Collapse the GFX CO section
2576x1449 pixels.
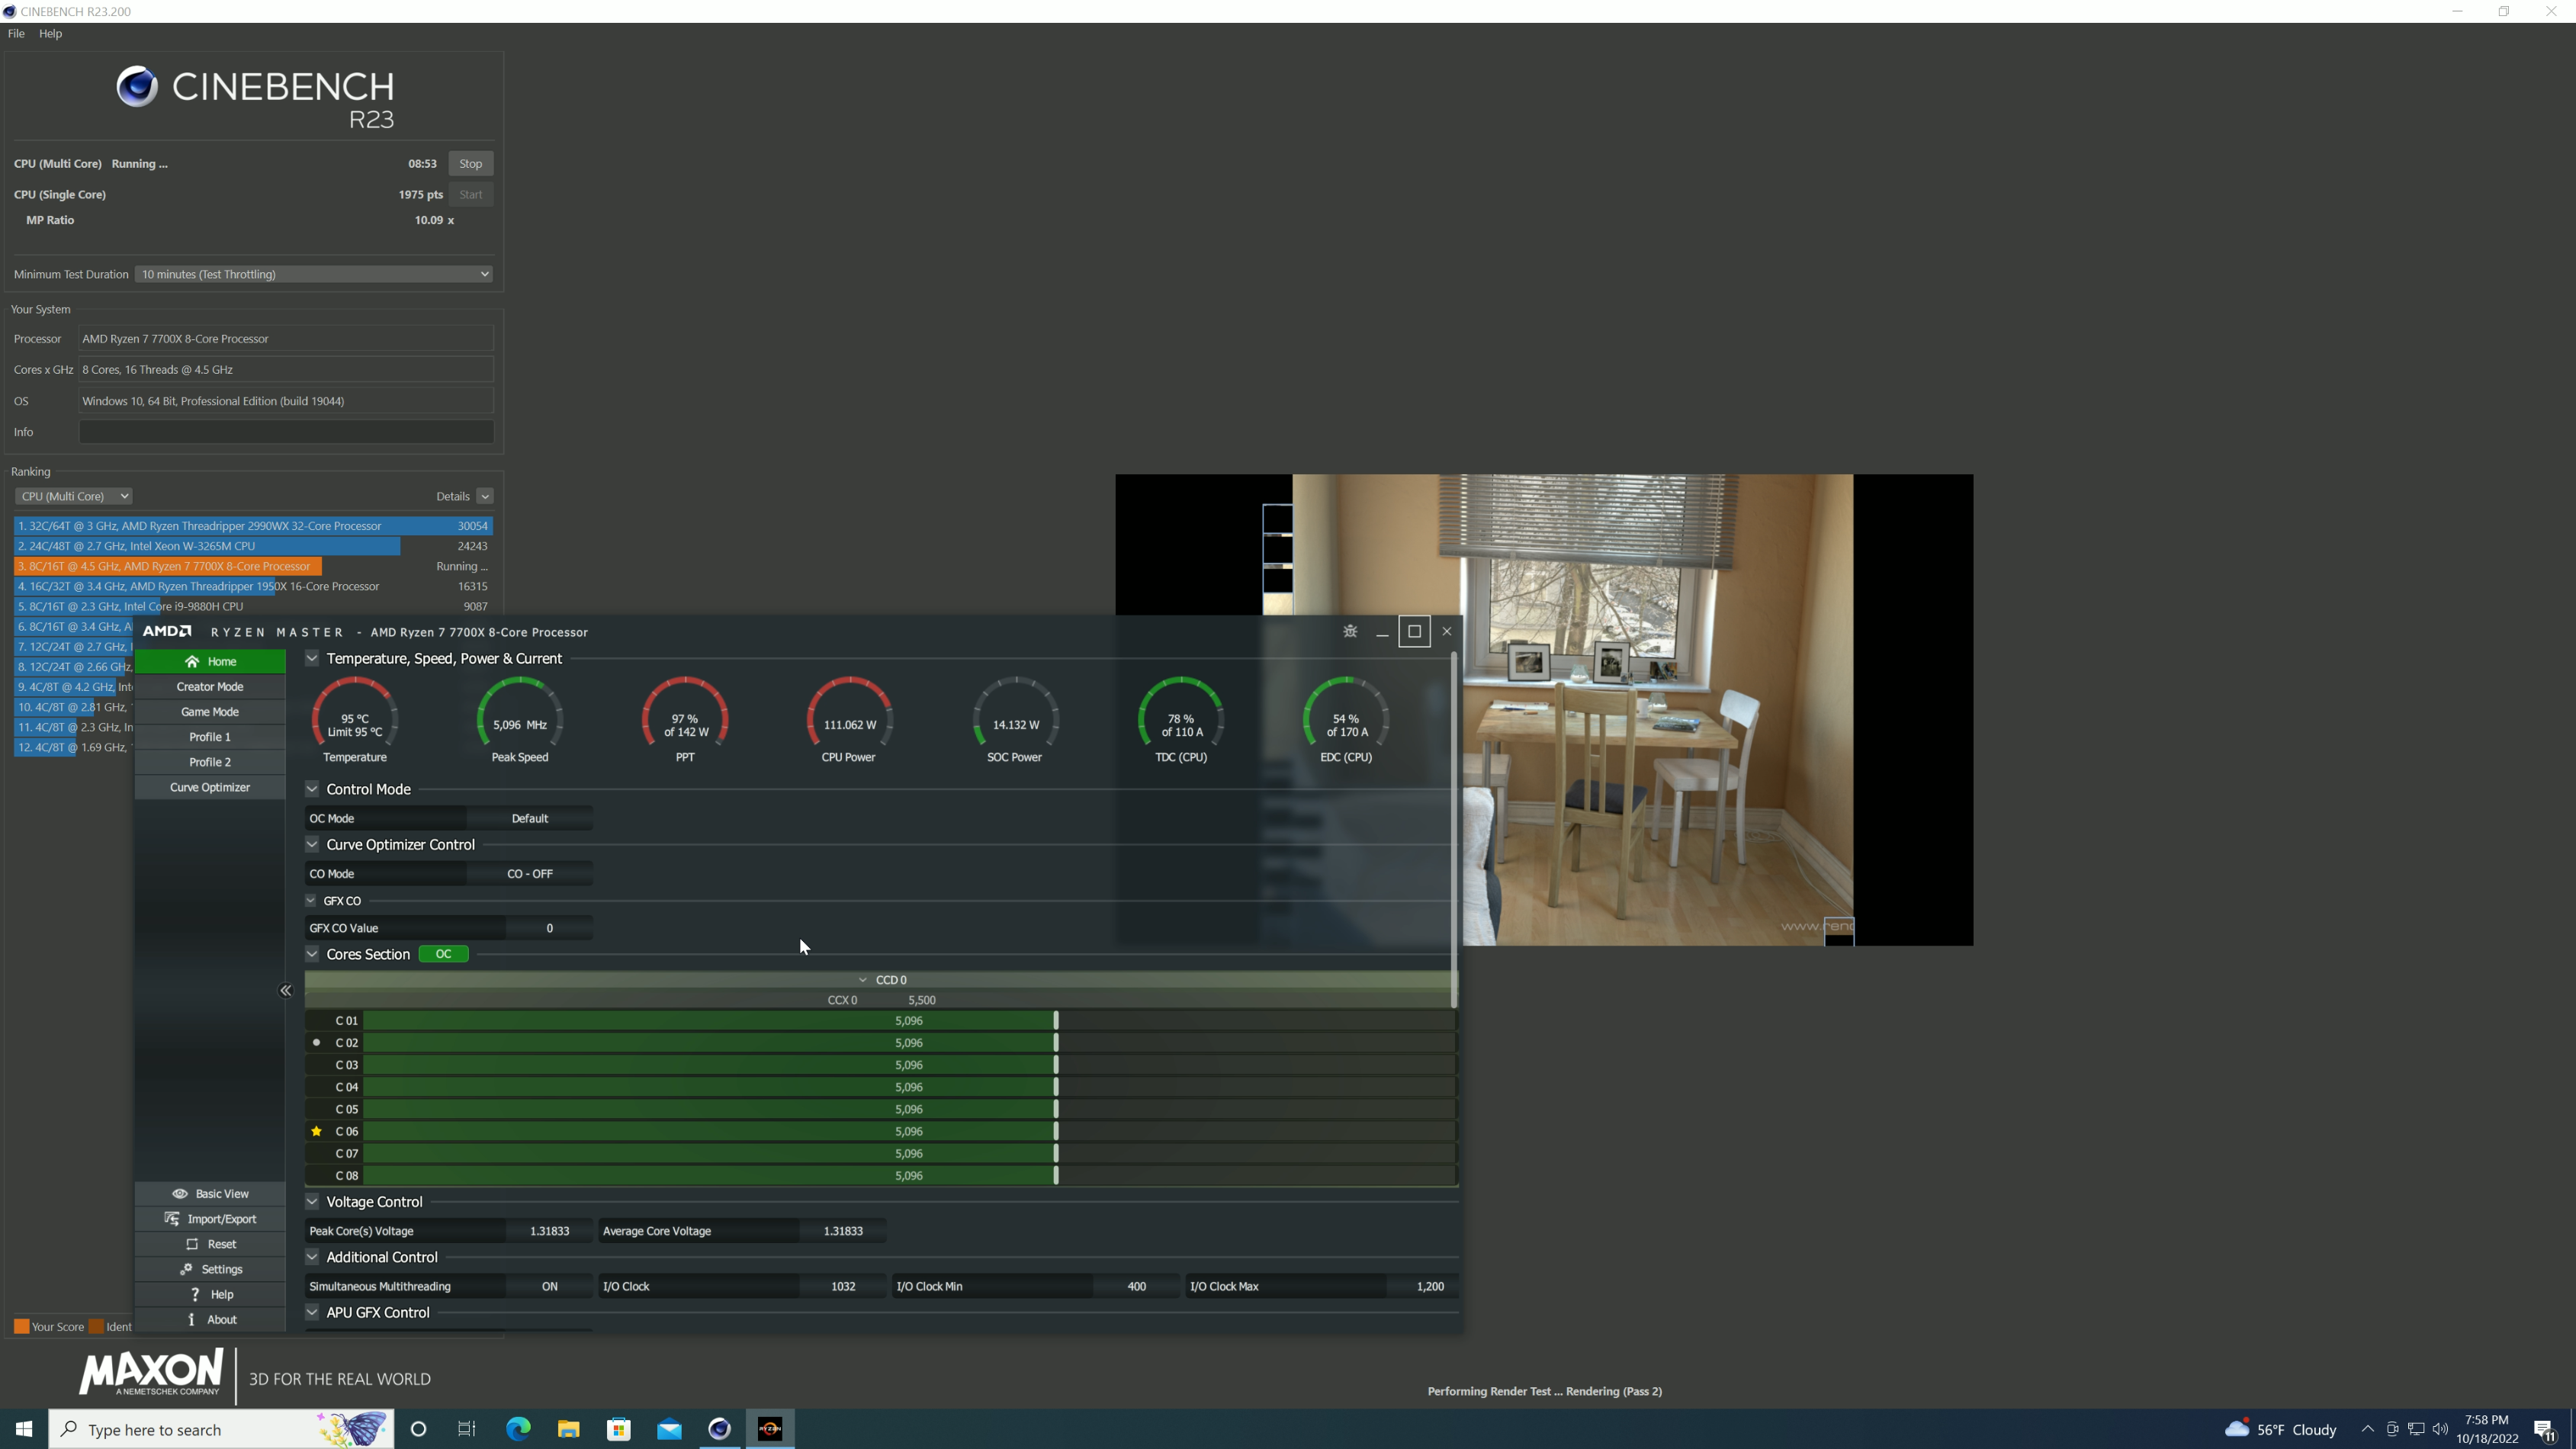point(311,901)
